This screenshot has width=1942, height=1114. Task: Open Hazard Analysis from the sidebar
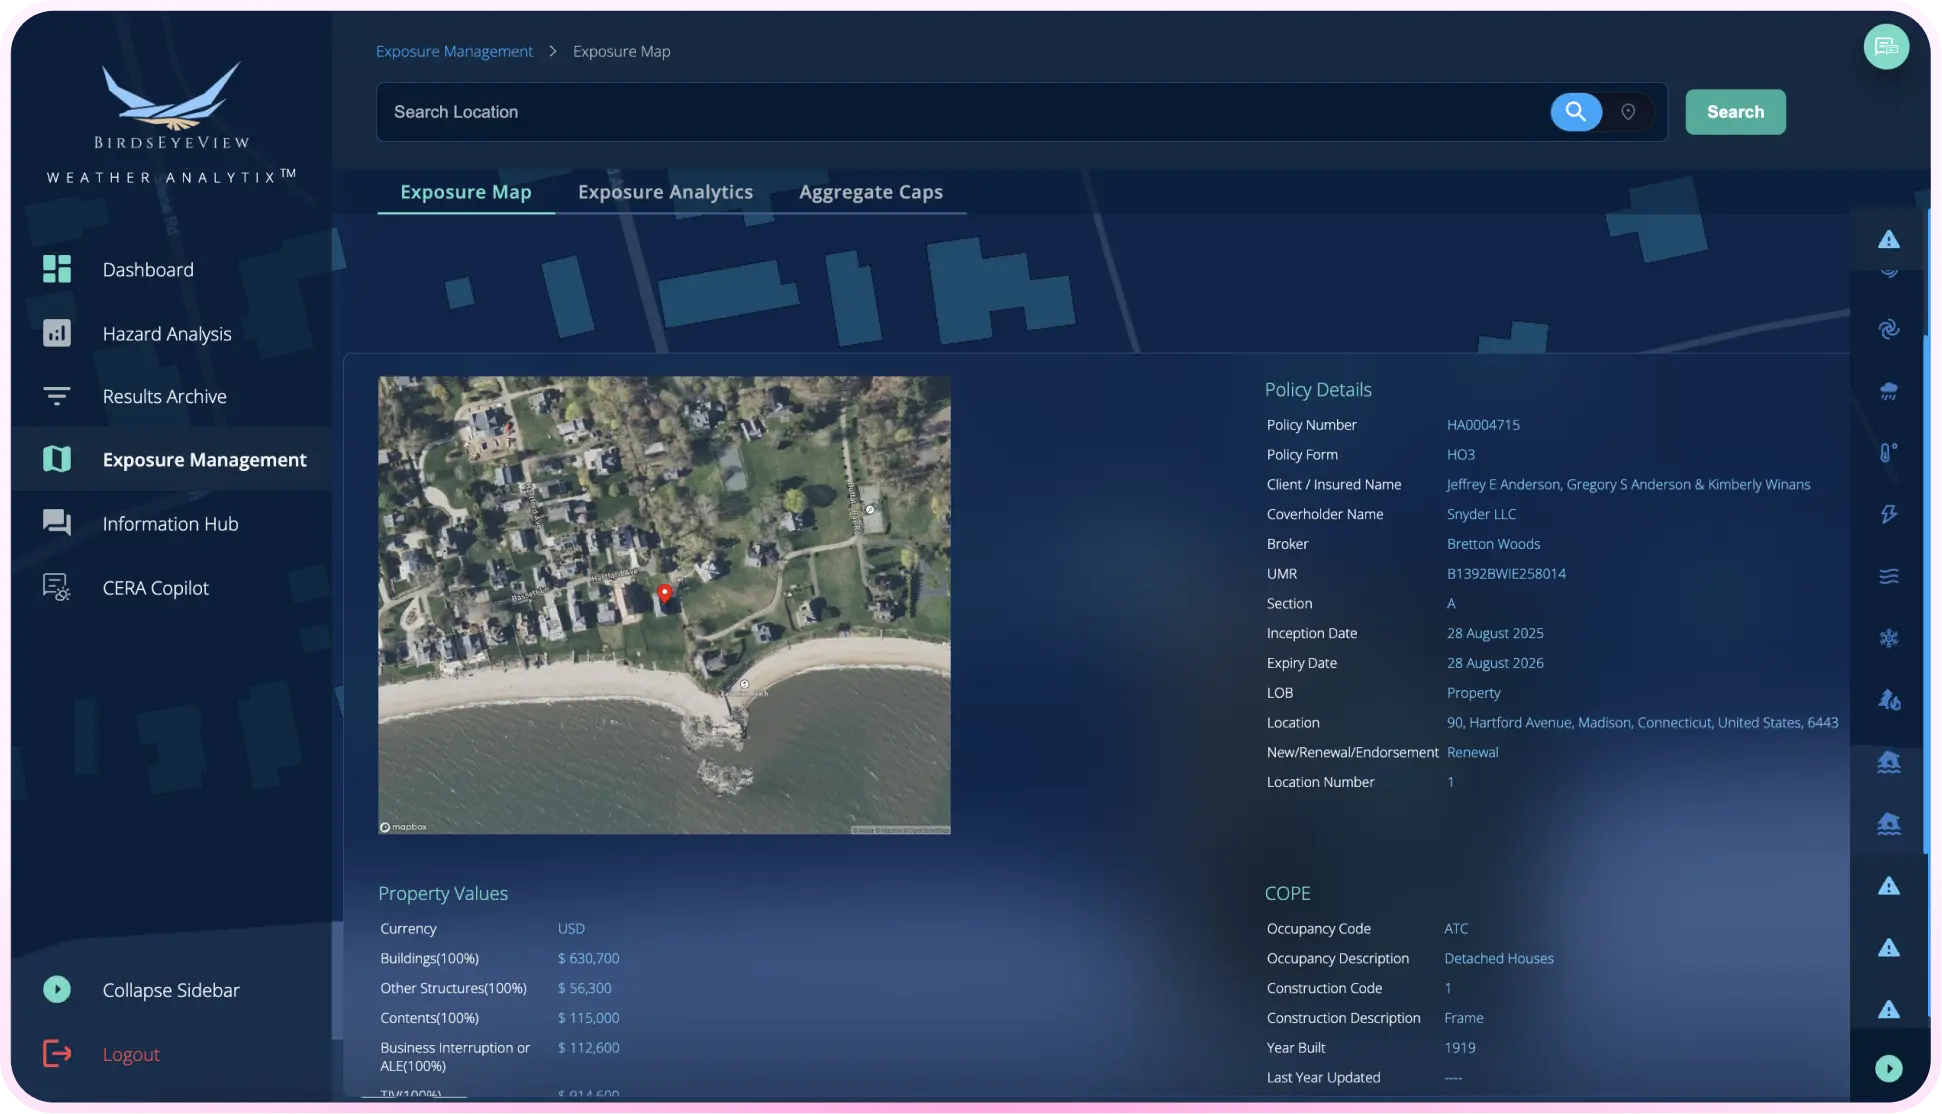click(x=166, y=334)
